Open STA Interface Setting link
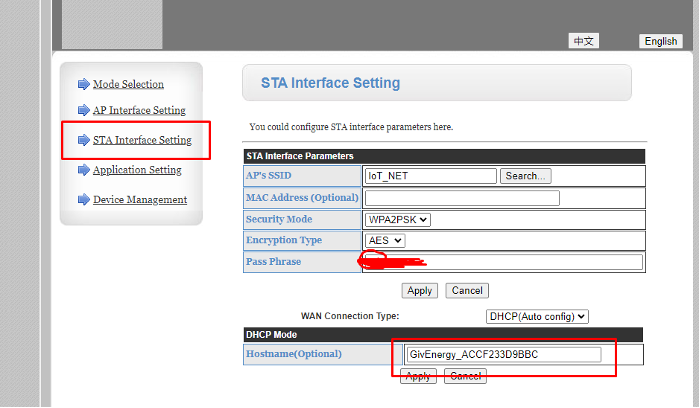The image size is (700, 408). (x=142, y=140)
